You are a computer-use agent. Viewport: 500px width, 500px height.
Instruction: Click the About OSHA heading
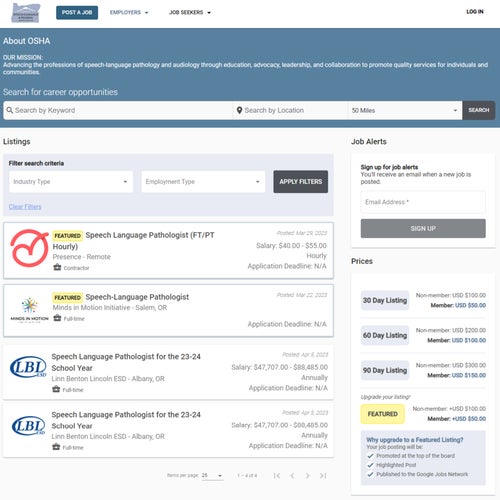tap(27, 41)
